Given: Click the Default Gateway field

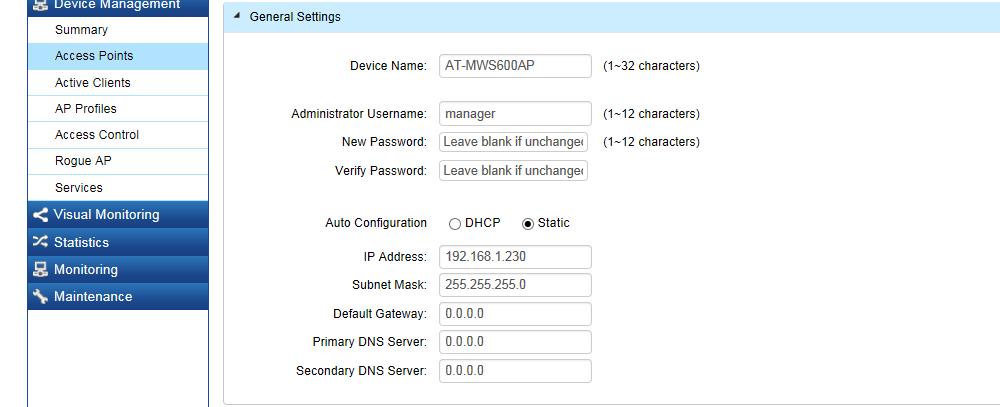Looking at the screenshot, I should point(515,314).
